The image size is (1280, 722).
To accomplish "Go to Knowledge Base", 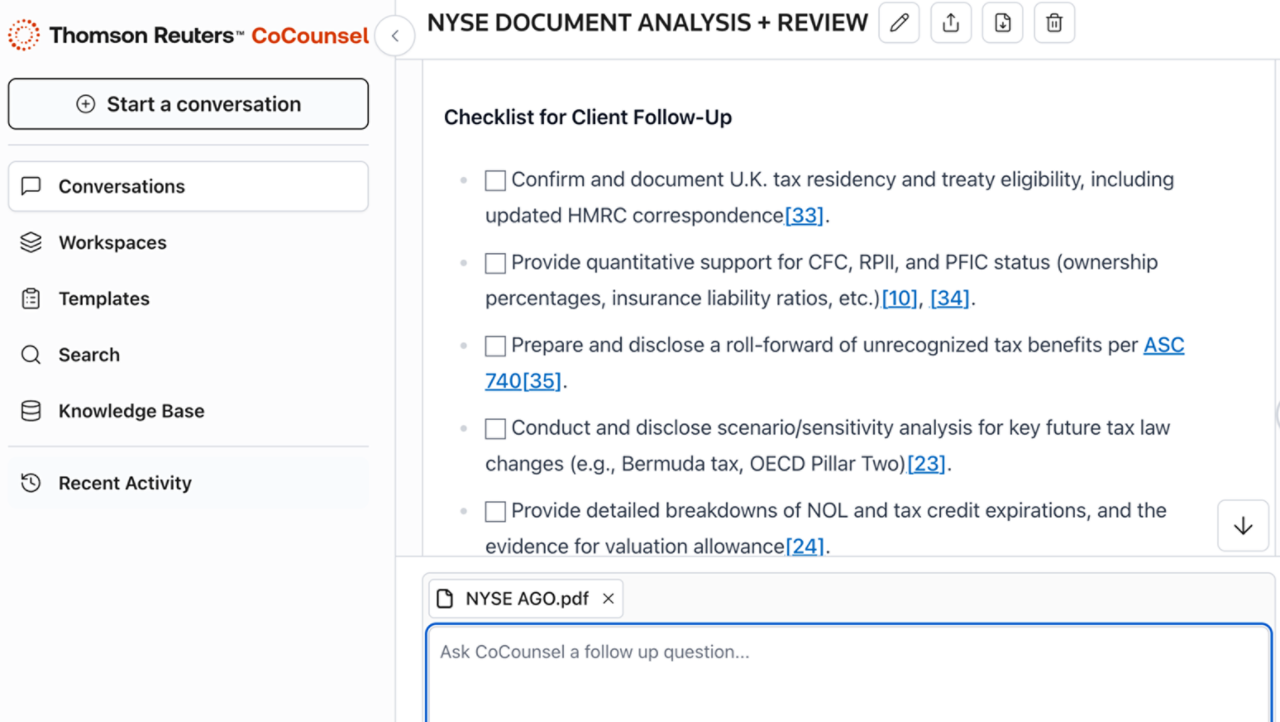I will tap(131, 411).
